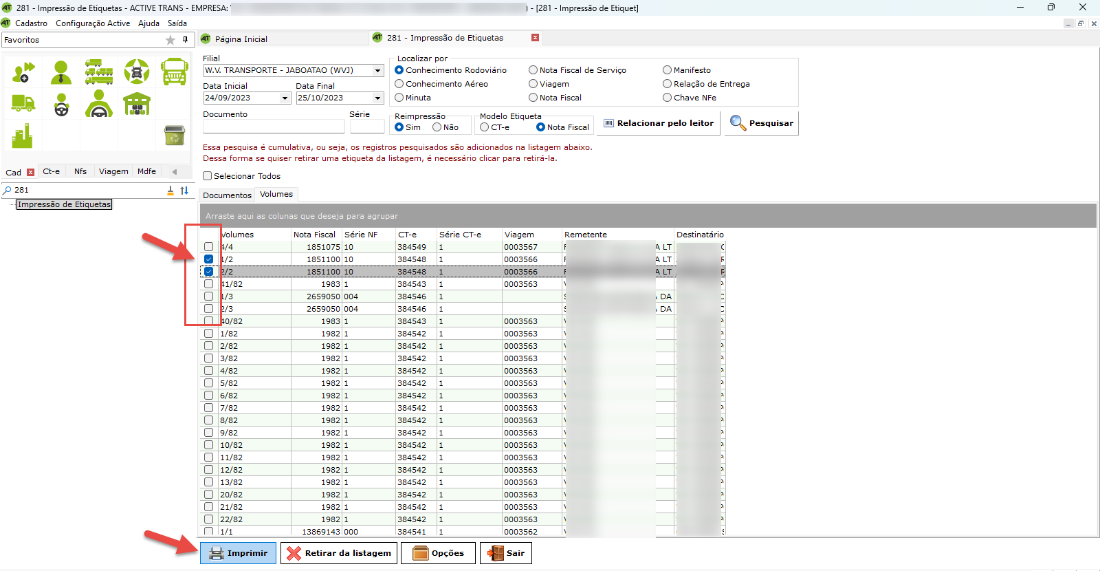Open the factory building favorite icon
This screenshot has width=1100, height=571.
click(x=22, y=135)
